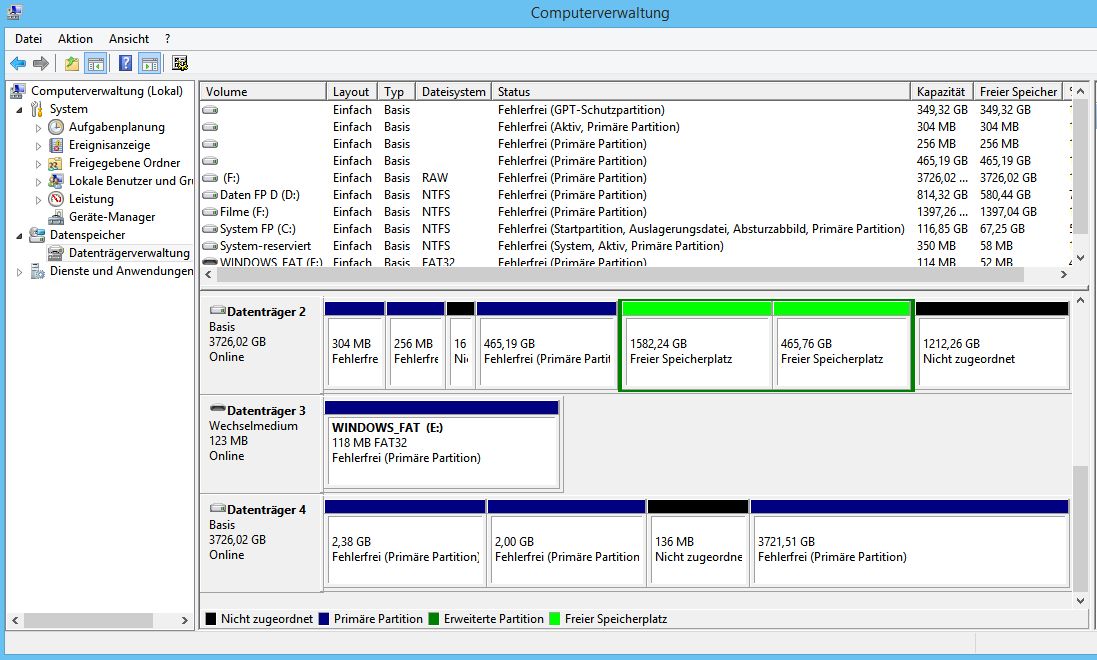The image size is (1097, 660).
Task: Click the last toolbar icon with the checklist
Action: point(180,64)
